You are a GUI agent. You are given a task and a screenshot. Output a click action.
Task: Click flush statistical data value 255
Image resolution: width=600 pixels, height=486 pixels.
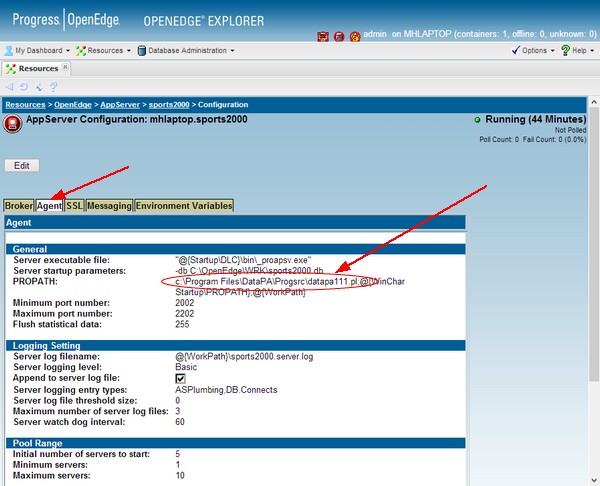click(x=182, y=325)
